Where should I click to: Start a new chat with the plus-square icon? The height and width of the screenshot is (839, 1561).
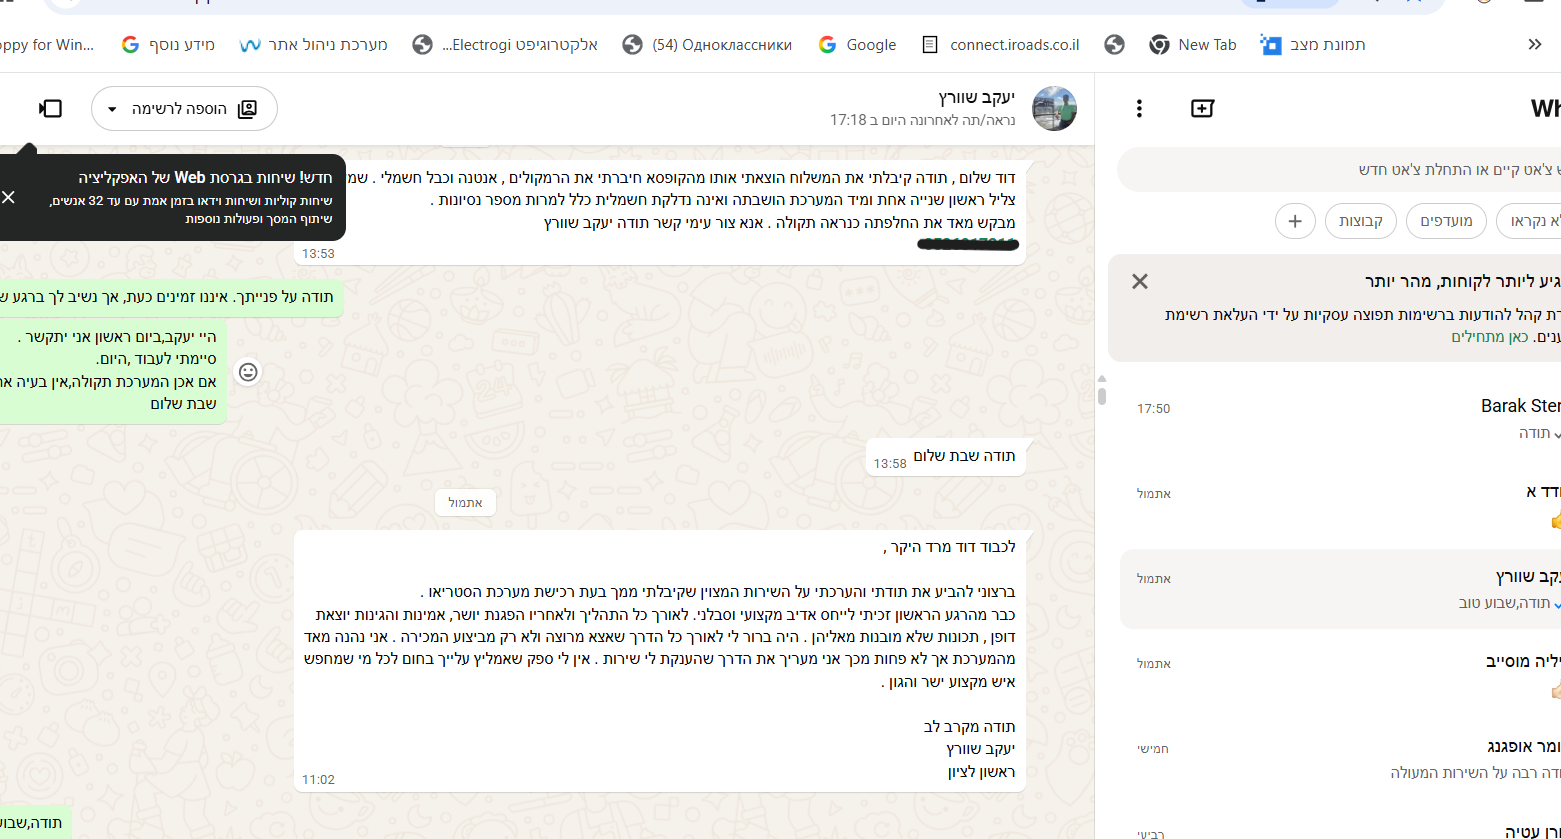1202,108
